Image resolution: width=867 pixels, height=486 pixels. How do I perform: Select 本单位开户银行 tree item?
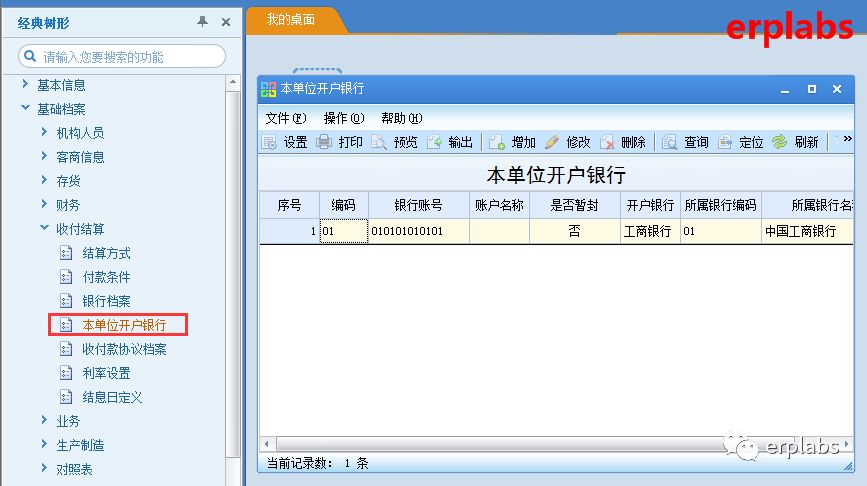click(x=124, y=325)
